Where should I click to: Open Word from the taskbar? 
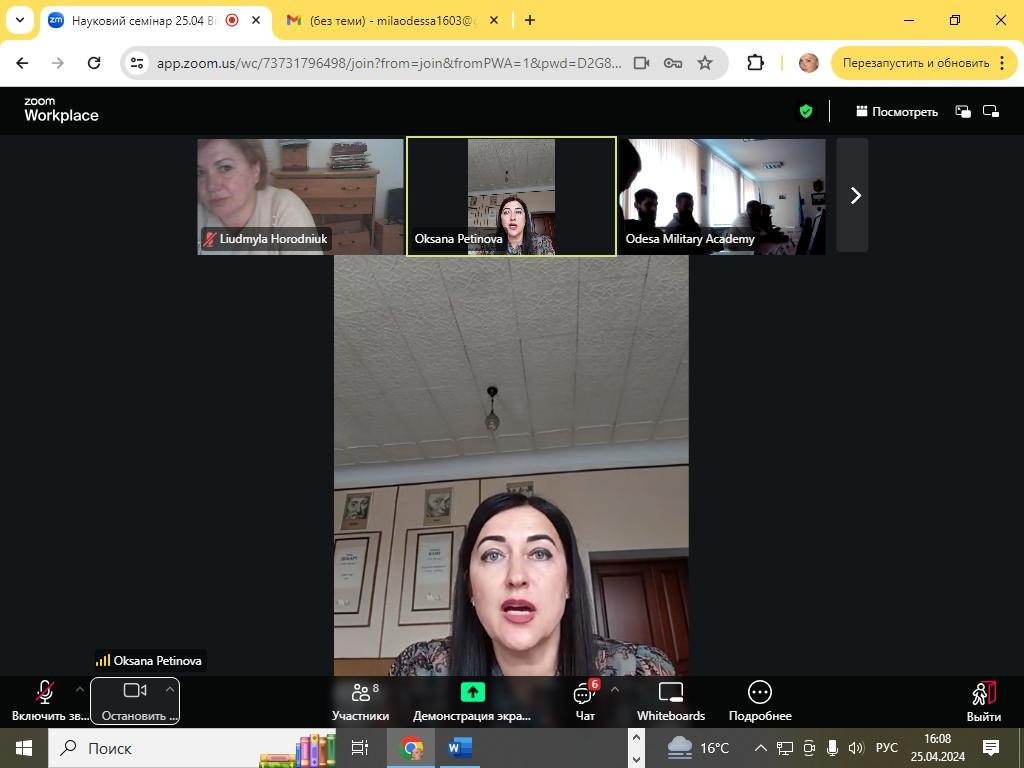460,748
